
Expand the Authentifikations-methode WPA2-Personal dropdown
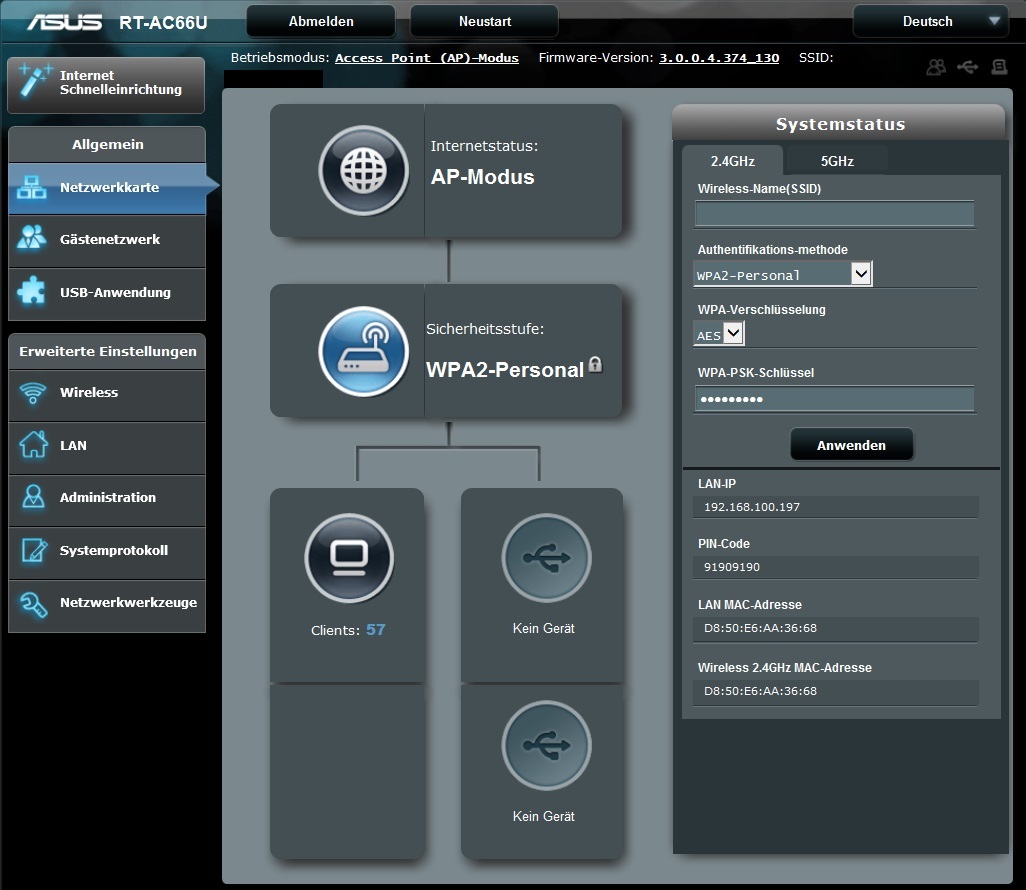[x=861, y=273]
